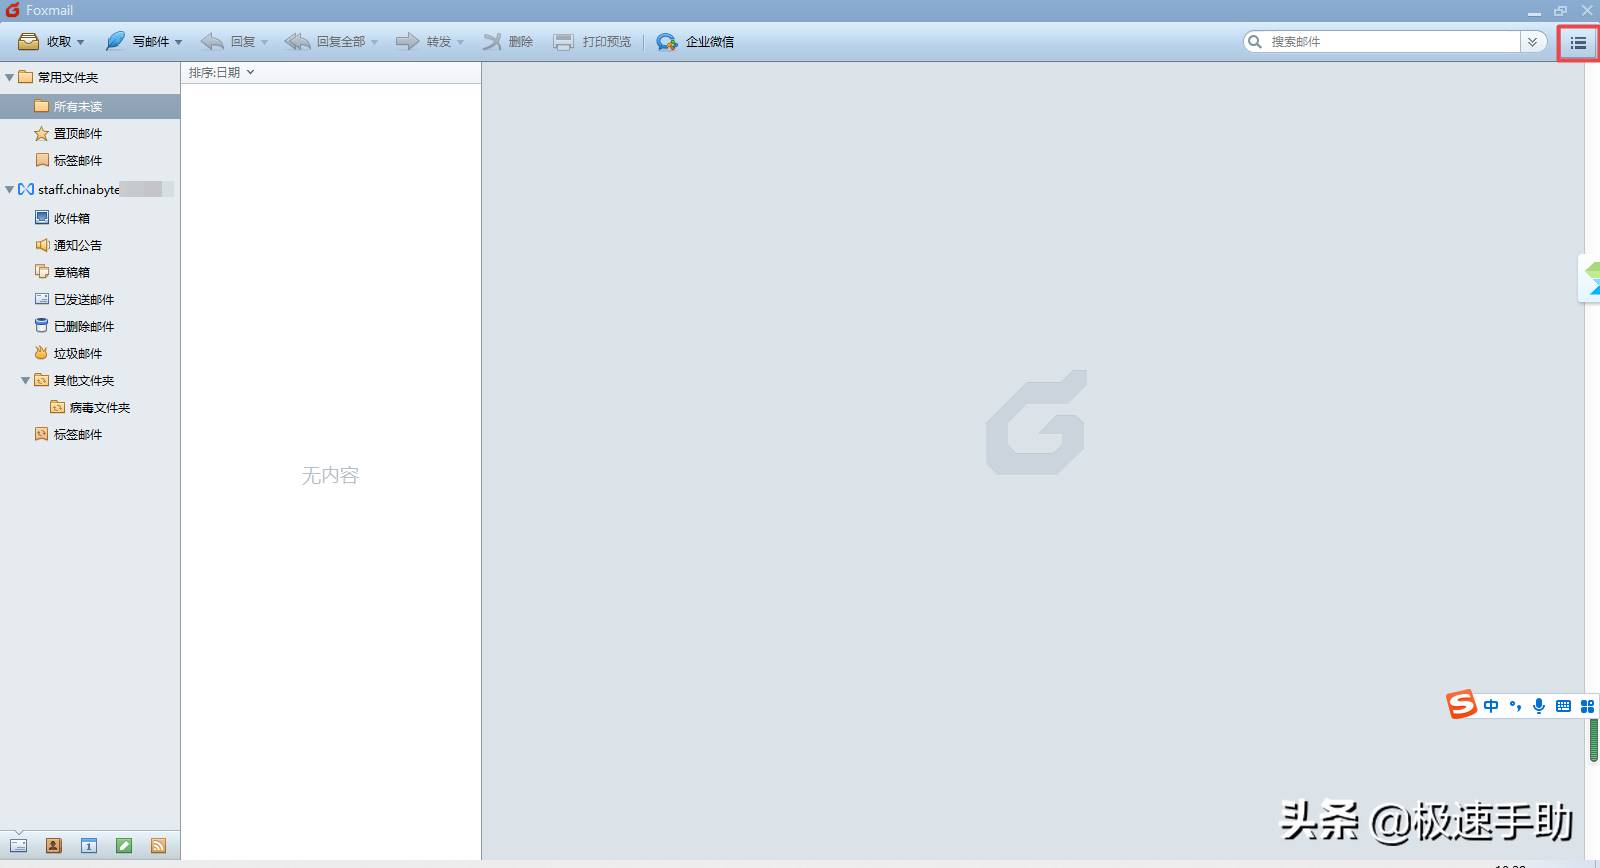Open the main menu list icon
Viewport: 1600px width, 868px height.
click(1578, 43)
